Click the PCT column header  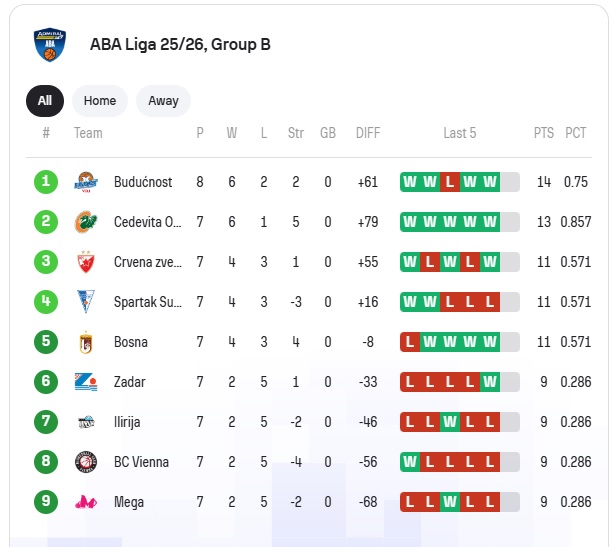(575, 133)
